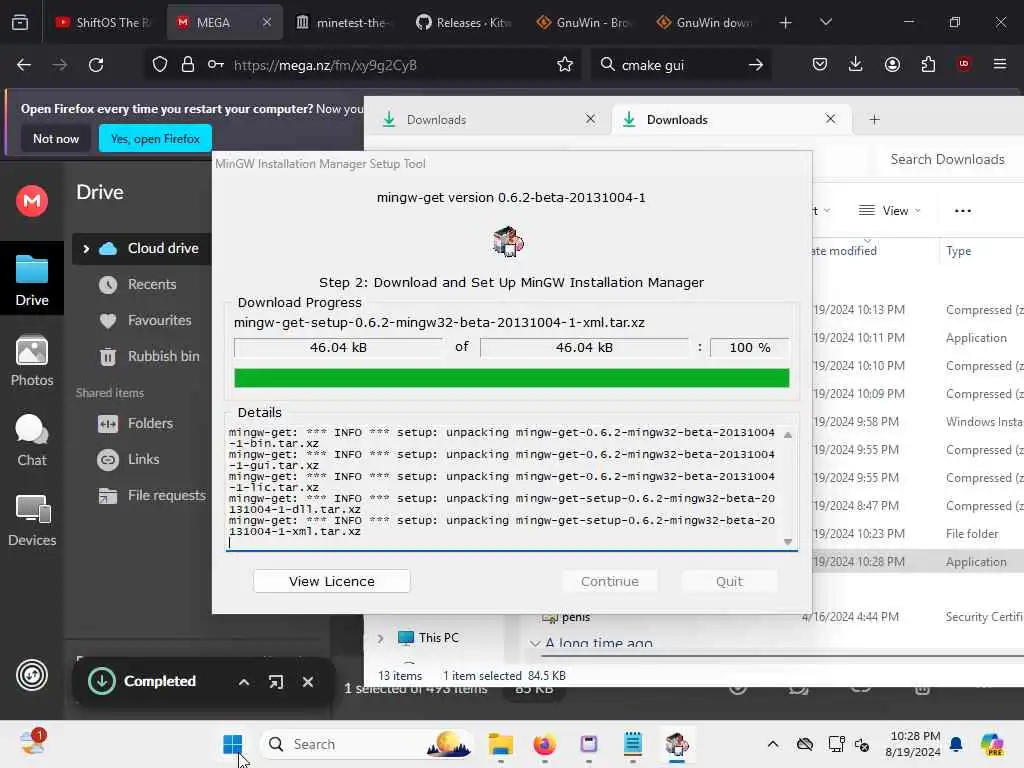Open Devices in MEGA sidebar

pos(32,520)
